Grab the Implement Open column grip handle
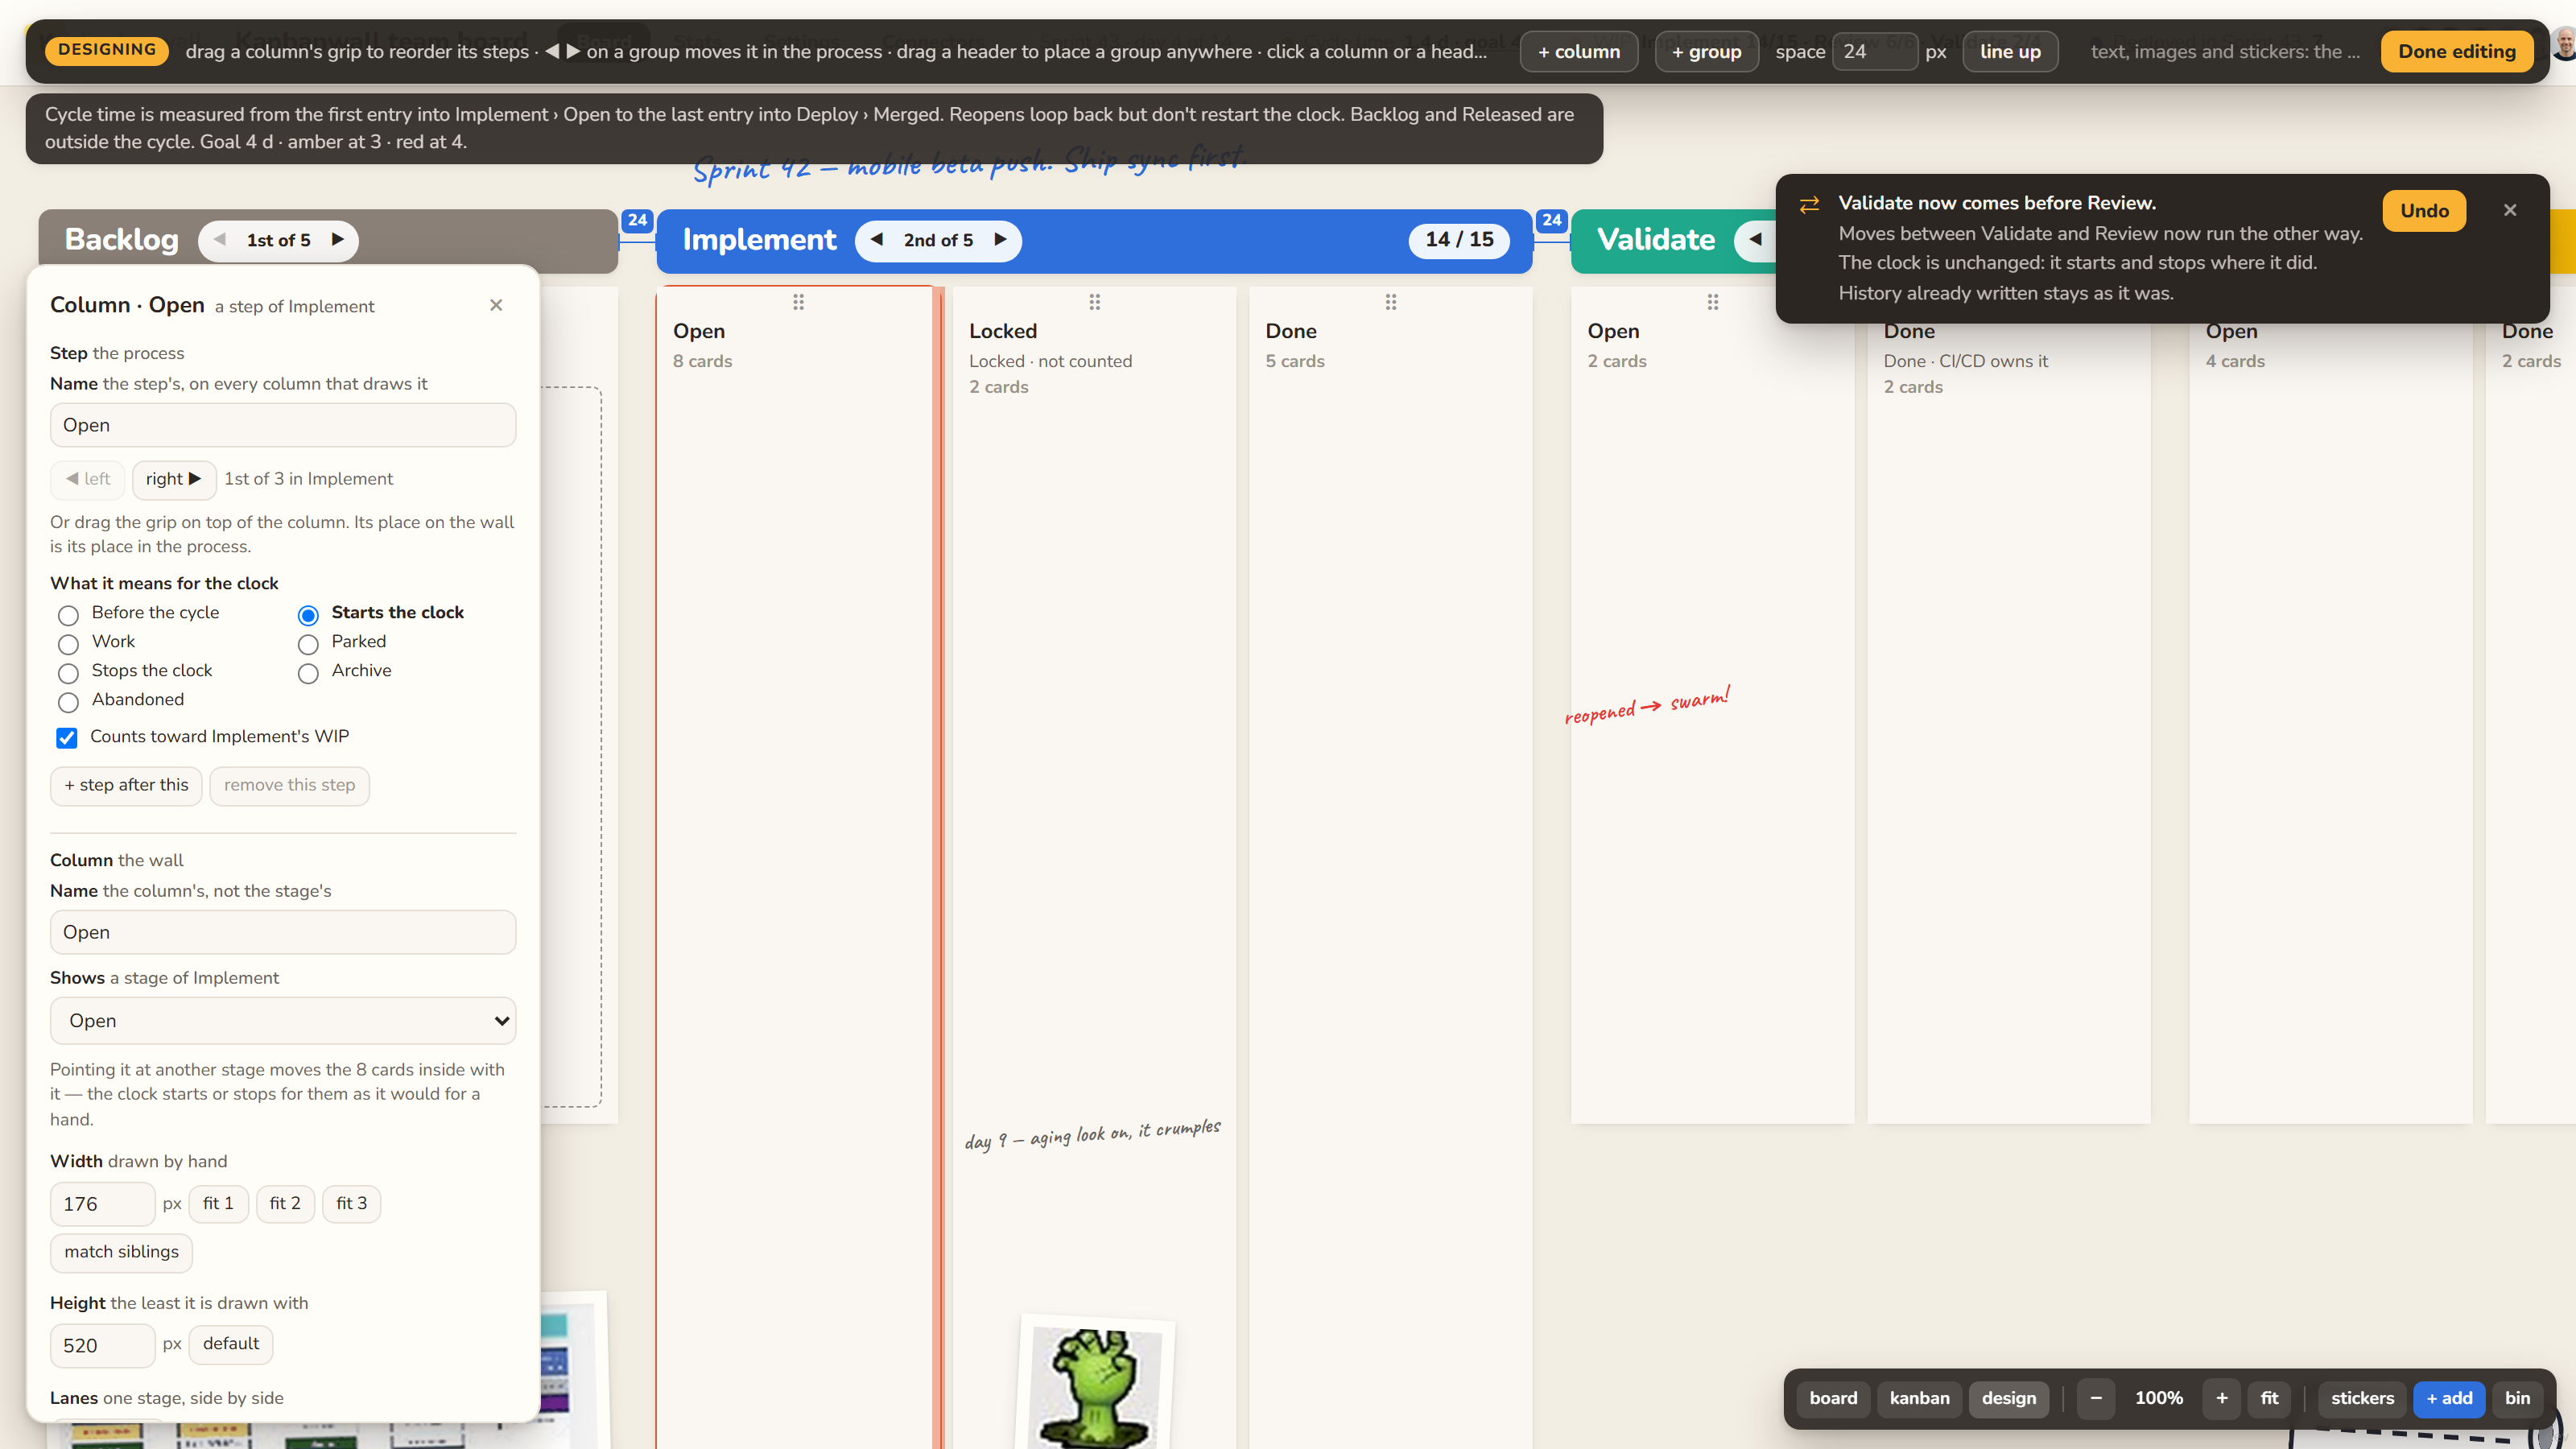2576x1449 pixels. point(798,301)
